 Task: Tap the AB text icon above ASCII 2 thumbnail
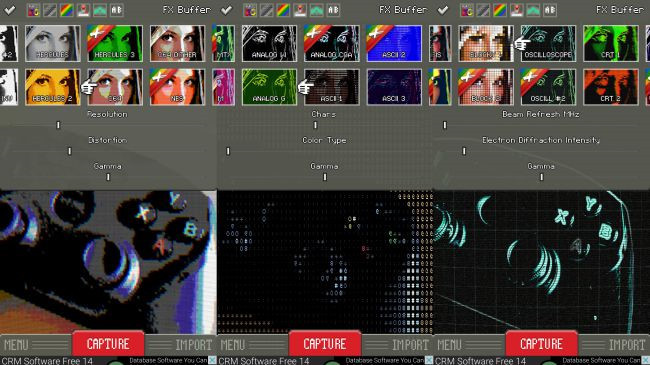(333, 10)
